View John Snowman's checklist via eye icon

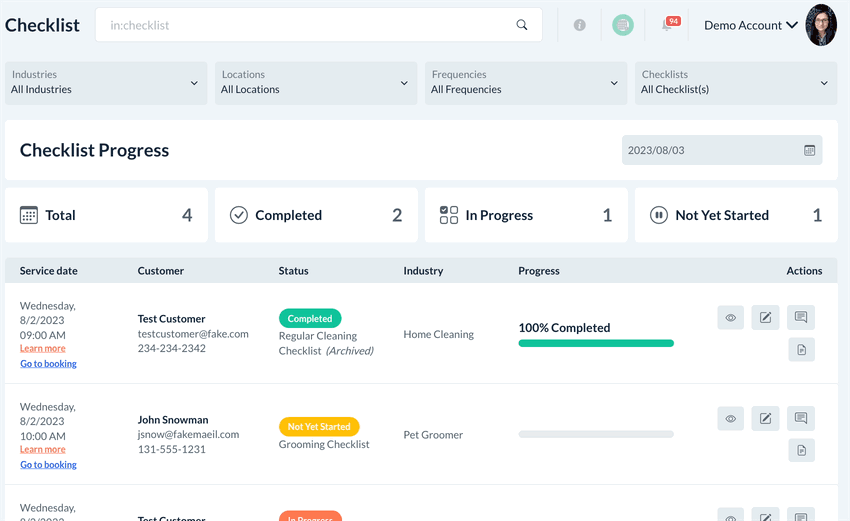click(x=731, y=418)
